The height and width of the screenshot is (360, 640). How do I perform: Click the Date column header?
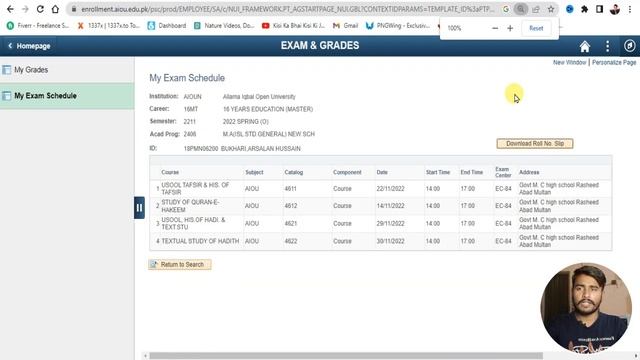point(382,172)
